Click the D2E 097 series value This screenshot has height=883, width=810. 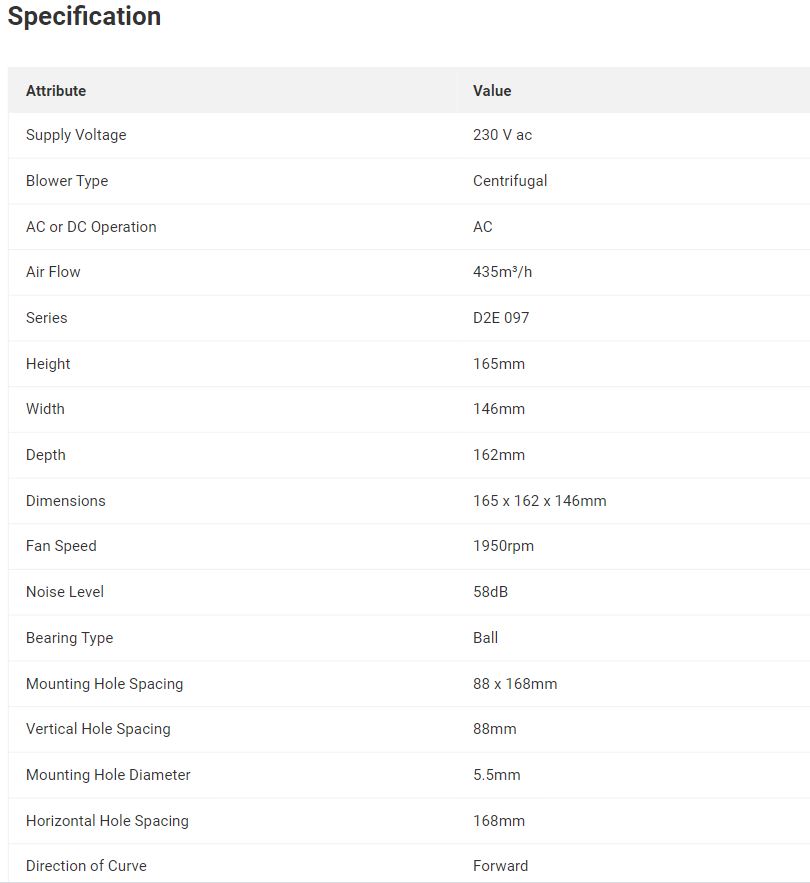501,318
